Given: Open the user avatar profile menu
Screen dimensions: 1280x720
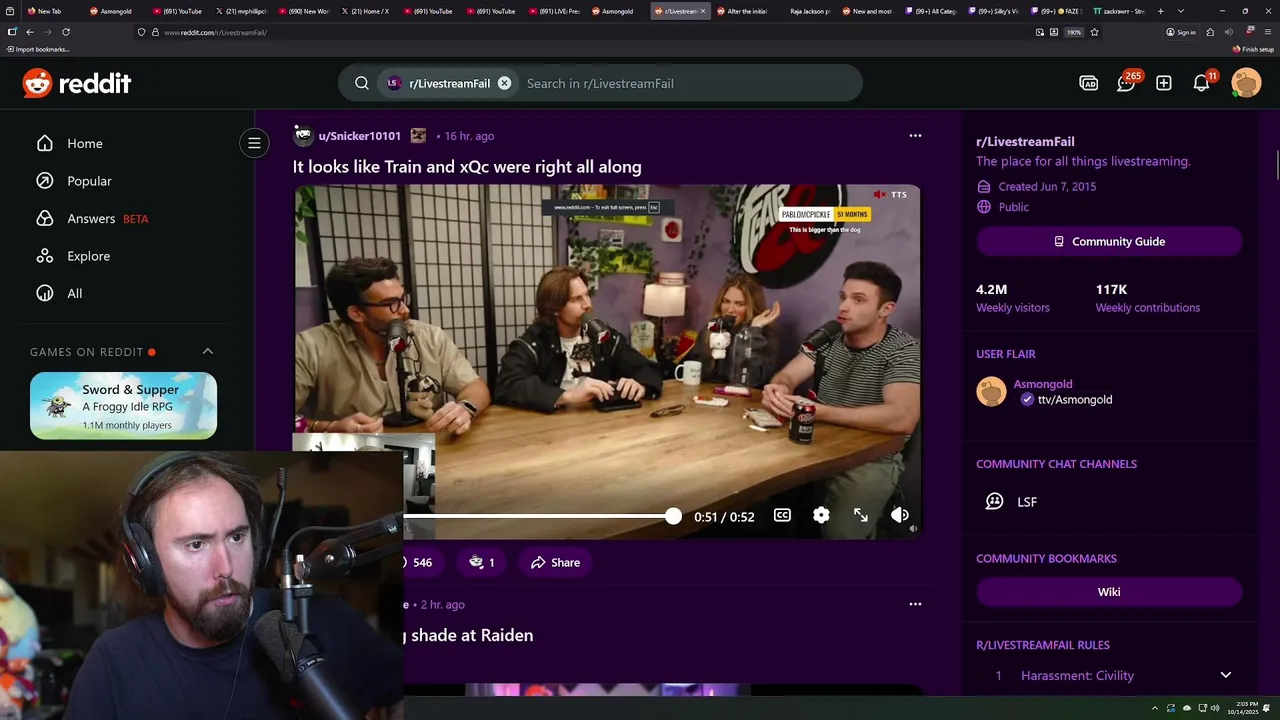Looking at the screenshot, I should coord(1246,83).
